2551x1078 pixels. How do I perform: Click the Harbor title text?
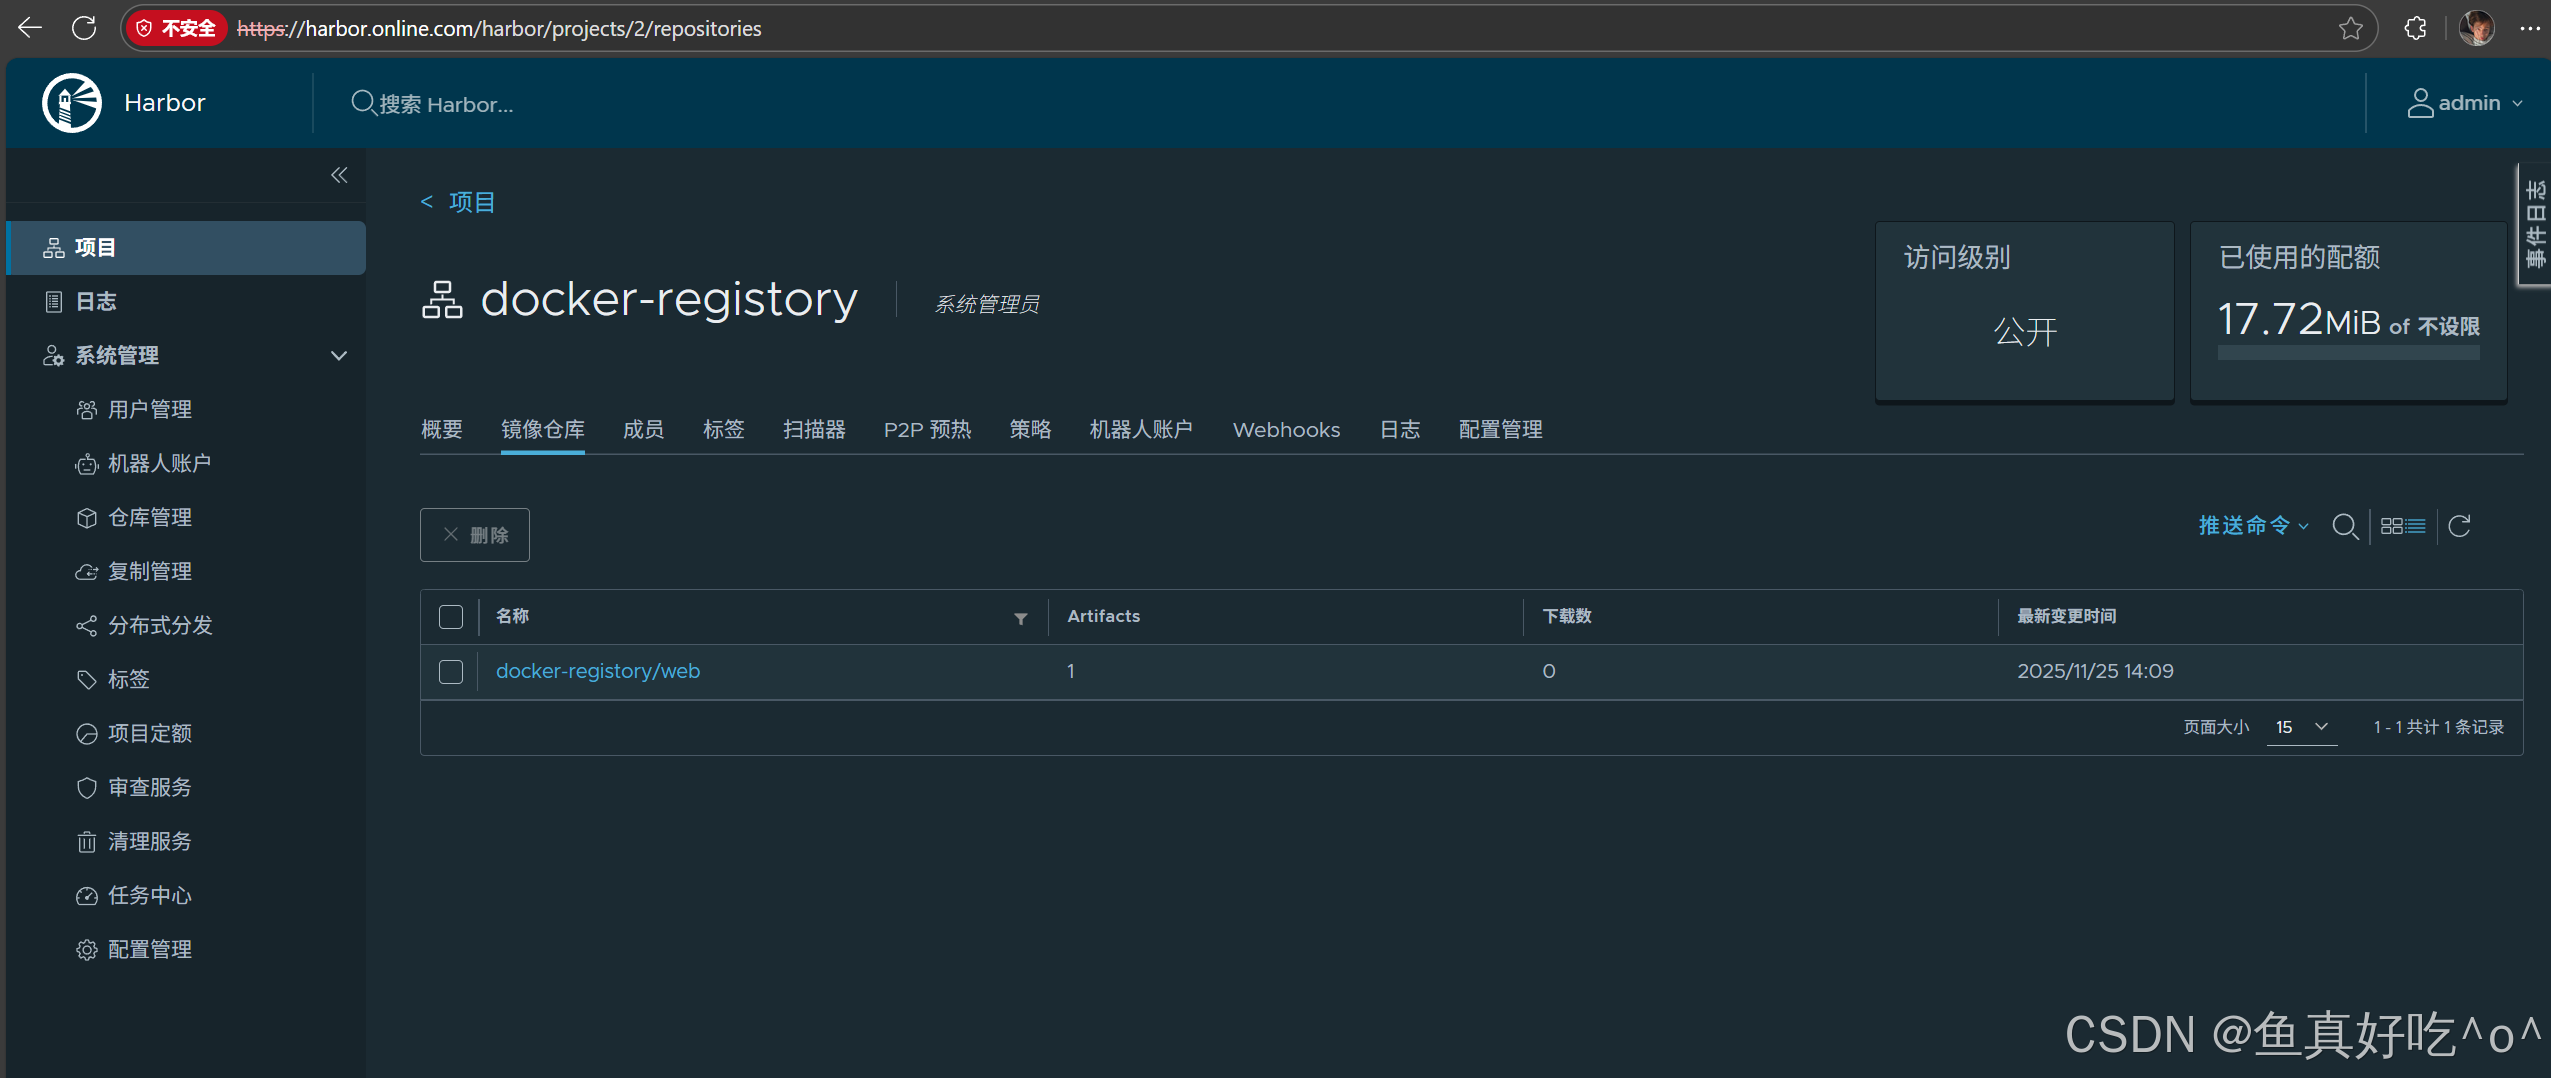click(165, 103)
